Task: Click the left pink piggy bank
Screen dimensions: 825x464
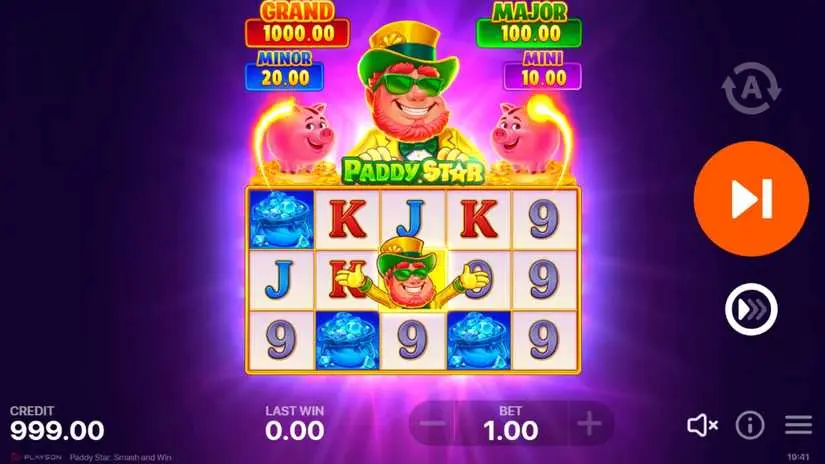Action: point(301,135)
